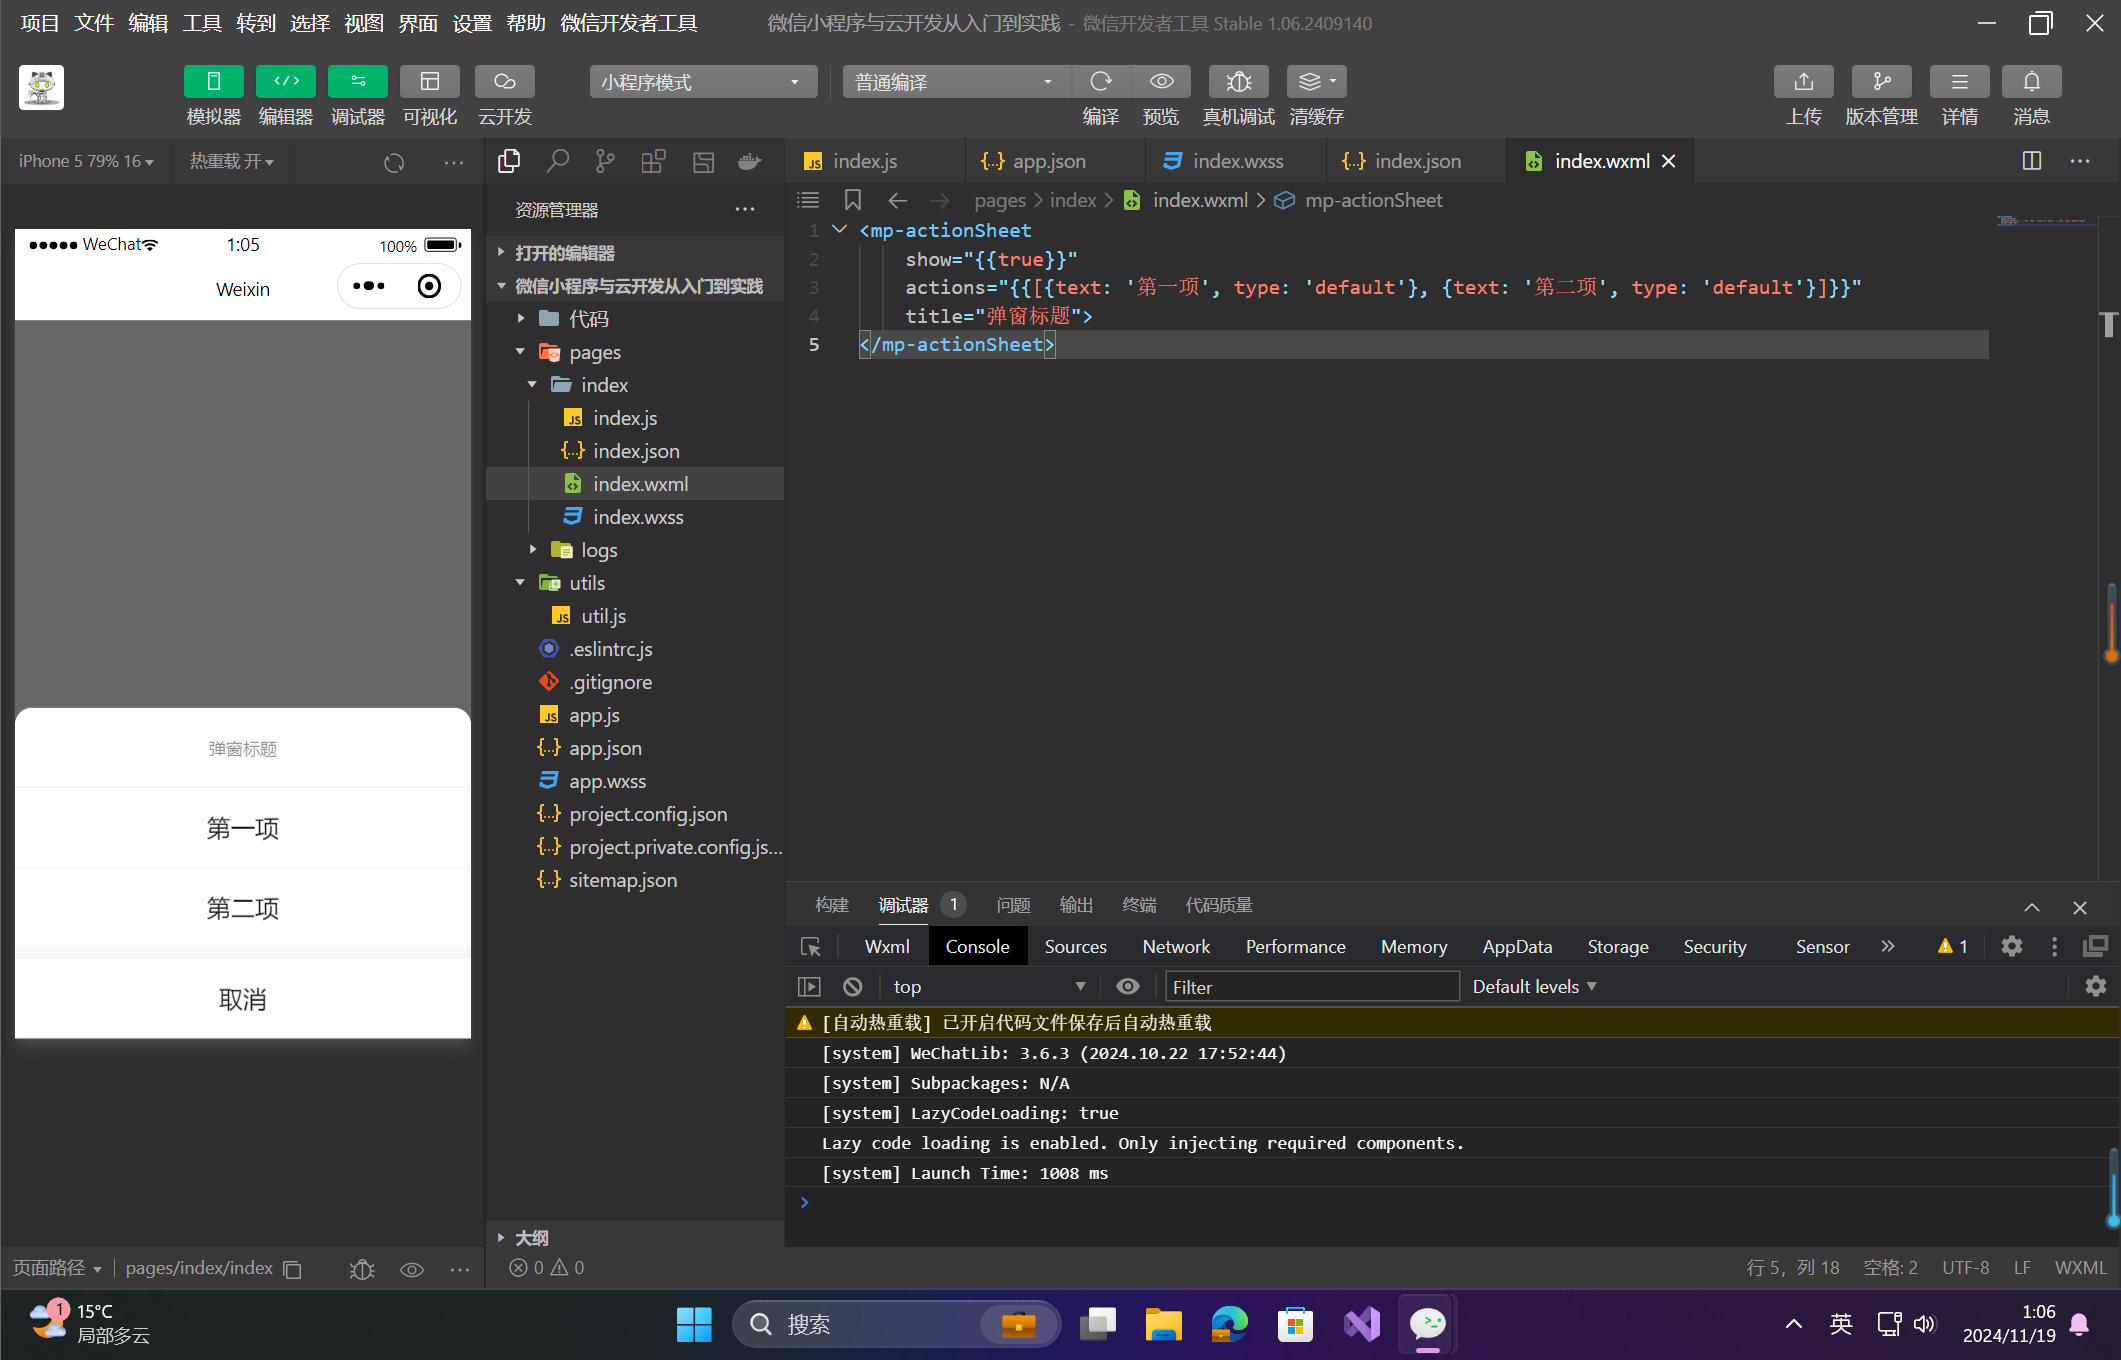Tap the 取消 button in the simulator
The image size is (2121, 1360).
[242, 999]
